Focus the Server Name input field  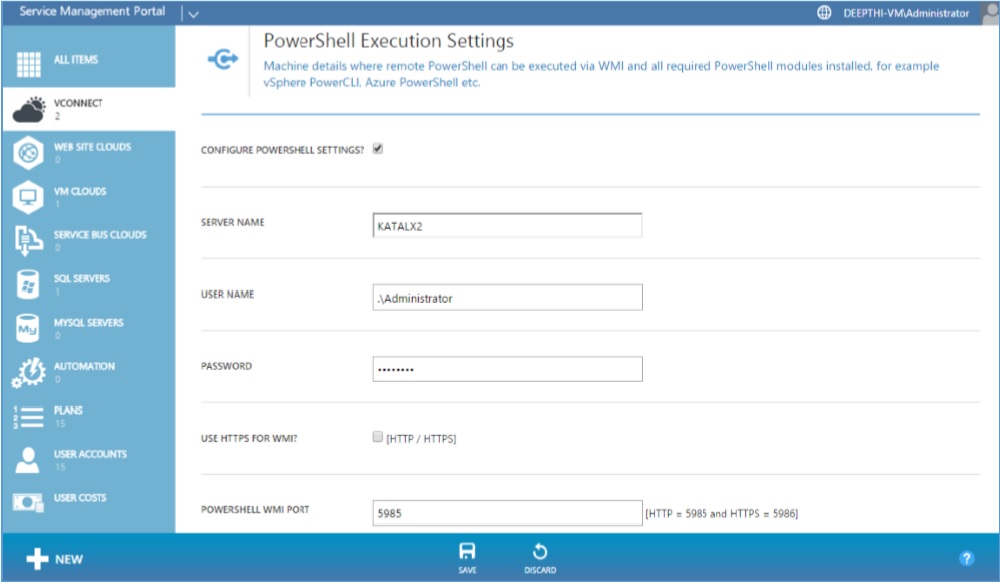click(x=507, y=226)
